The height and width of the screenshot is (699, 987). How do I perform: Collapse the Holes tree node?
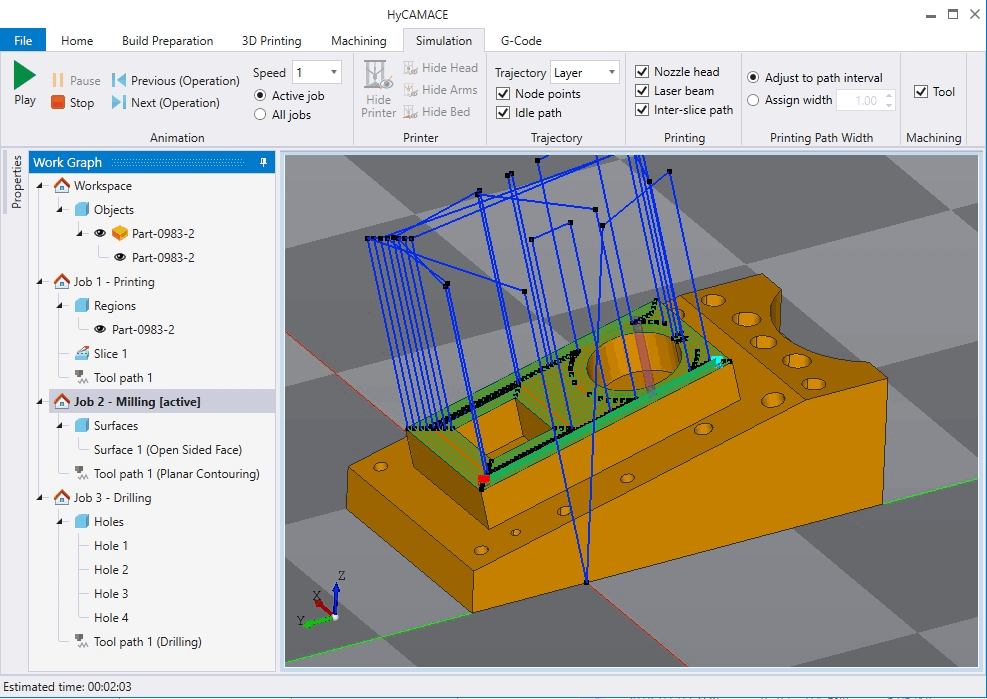[60, 521]
